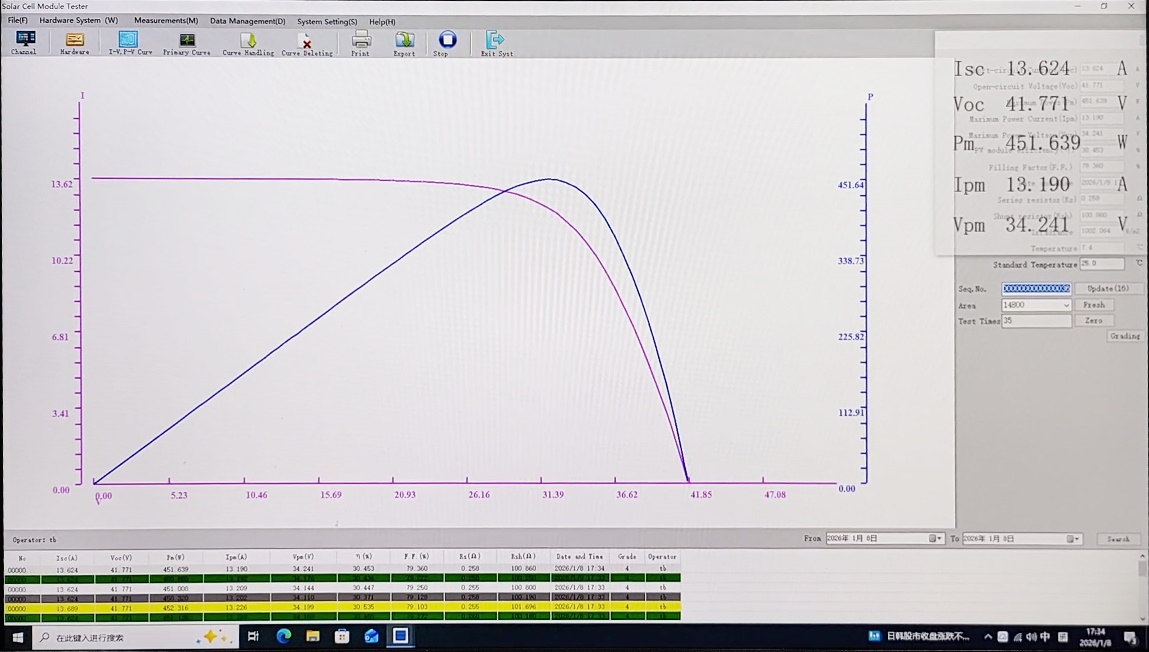Click the Search button
The width and height of the screenshot is (1149, 652).
coord(1118,539)
